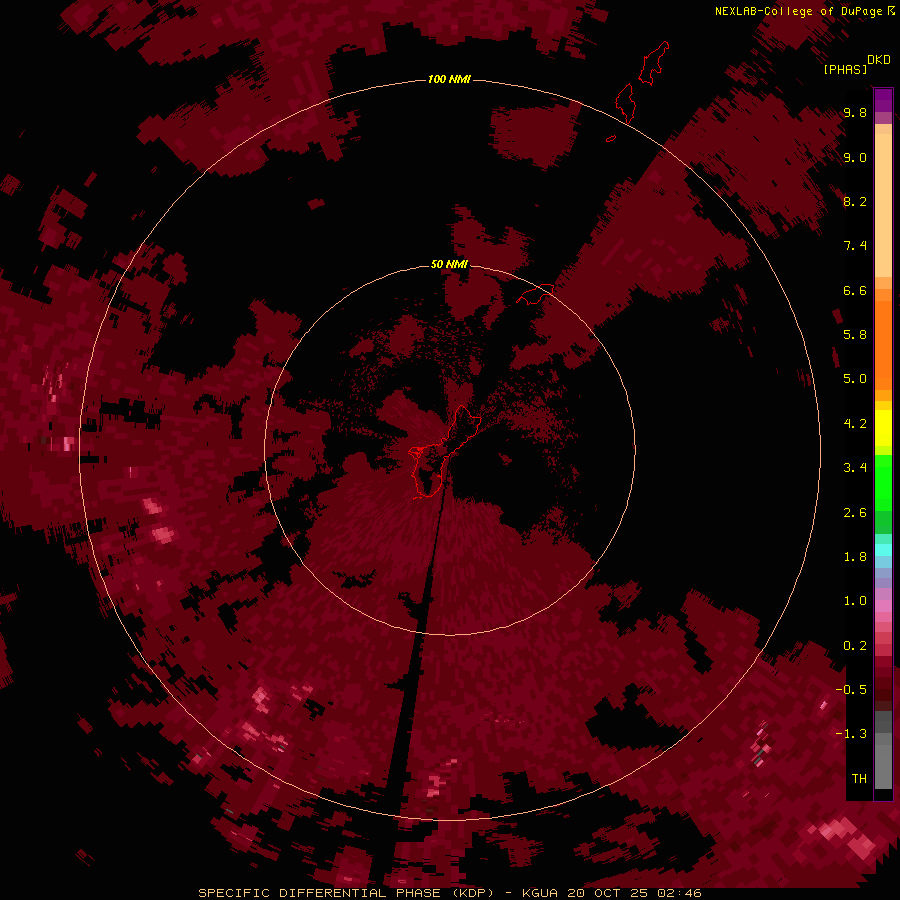Click the 9.0 value on color scale
Image resolution: width=900 pixels, height=900 pixels.
pos(855,158)
